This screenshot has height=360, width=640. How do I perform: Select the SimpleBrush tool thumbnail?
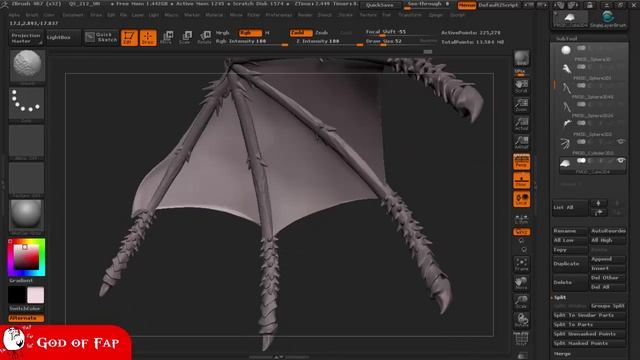[x=608, y=19]
